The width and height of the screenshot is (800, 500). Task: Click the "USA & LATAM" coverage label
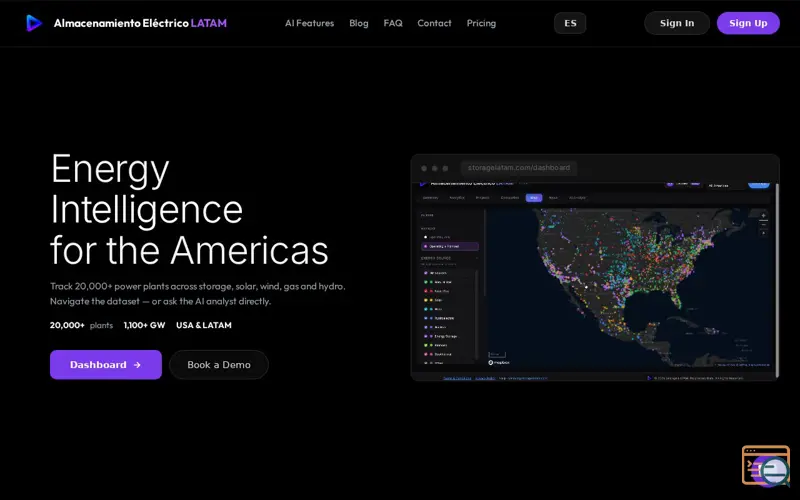click(204, 325)
